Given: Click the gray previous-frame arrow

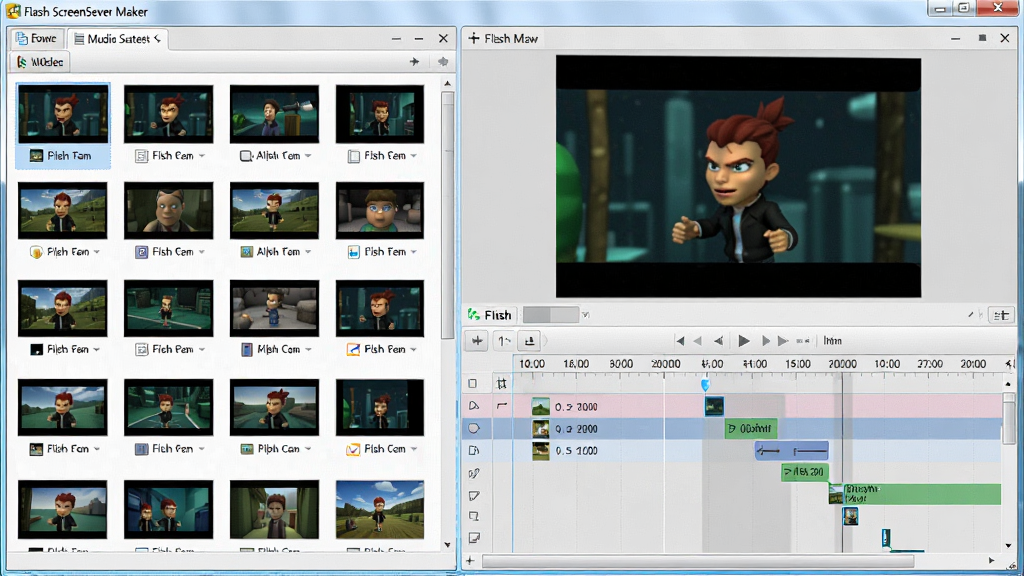Looking at the screenshot, I should click(697, 341).
